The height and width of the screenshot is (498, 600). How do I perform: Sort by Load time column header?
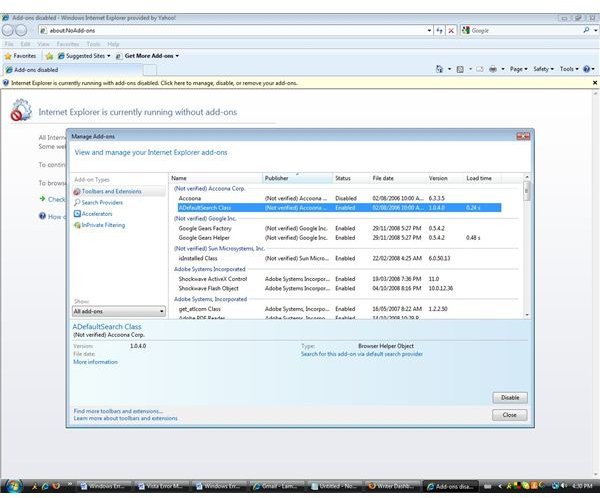483,178
